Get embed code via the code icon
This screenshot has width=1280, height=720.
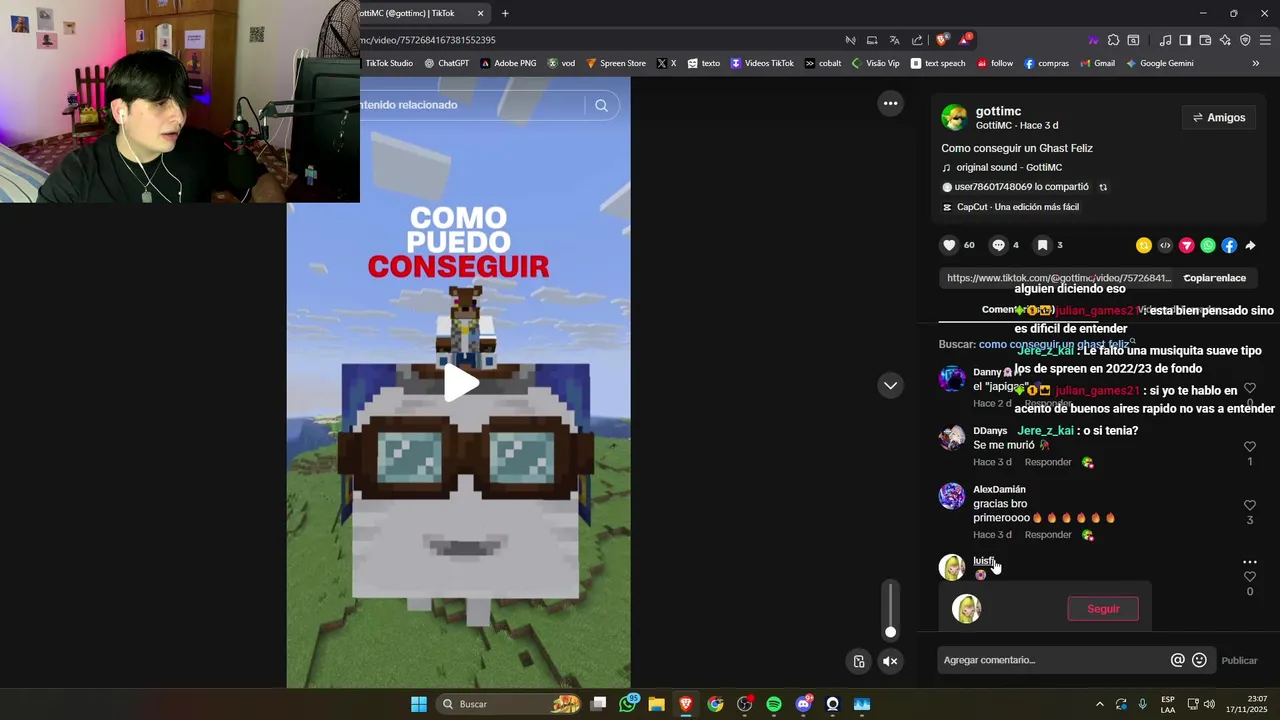[1165, 245]
